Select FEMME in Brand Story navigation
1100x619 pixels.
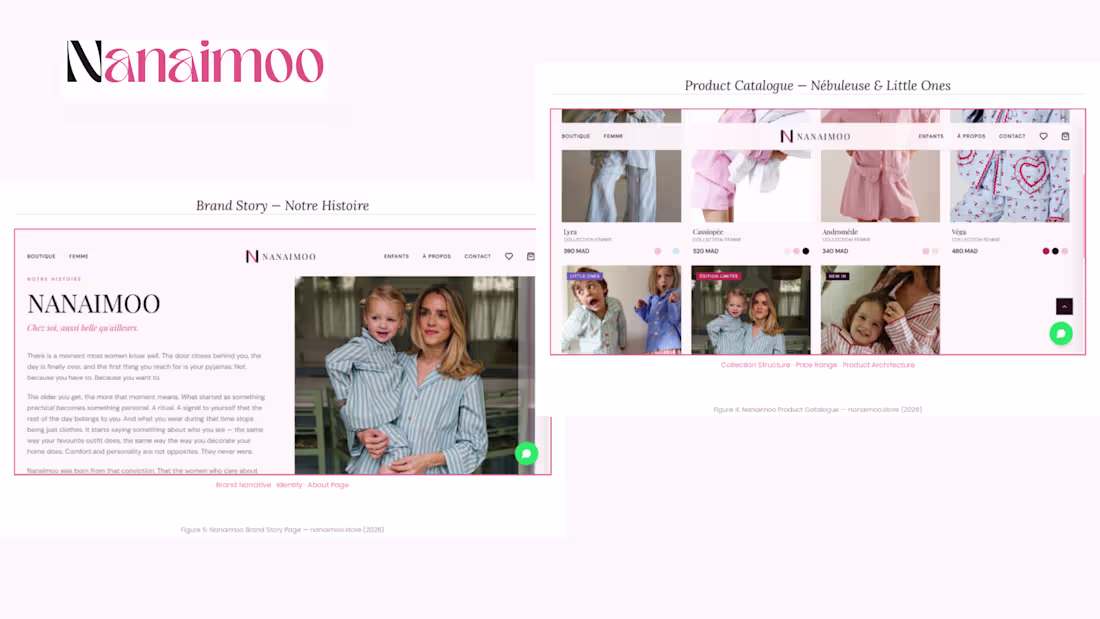pyautogui.click(x=79, y=256)
